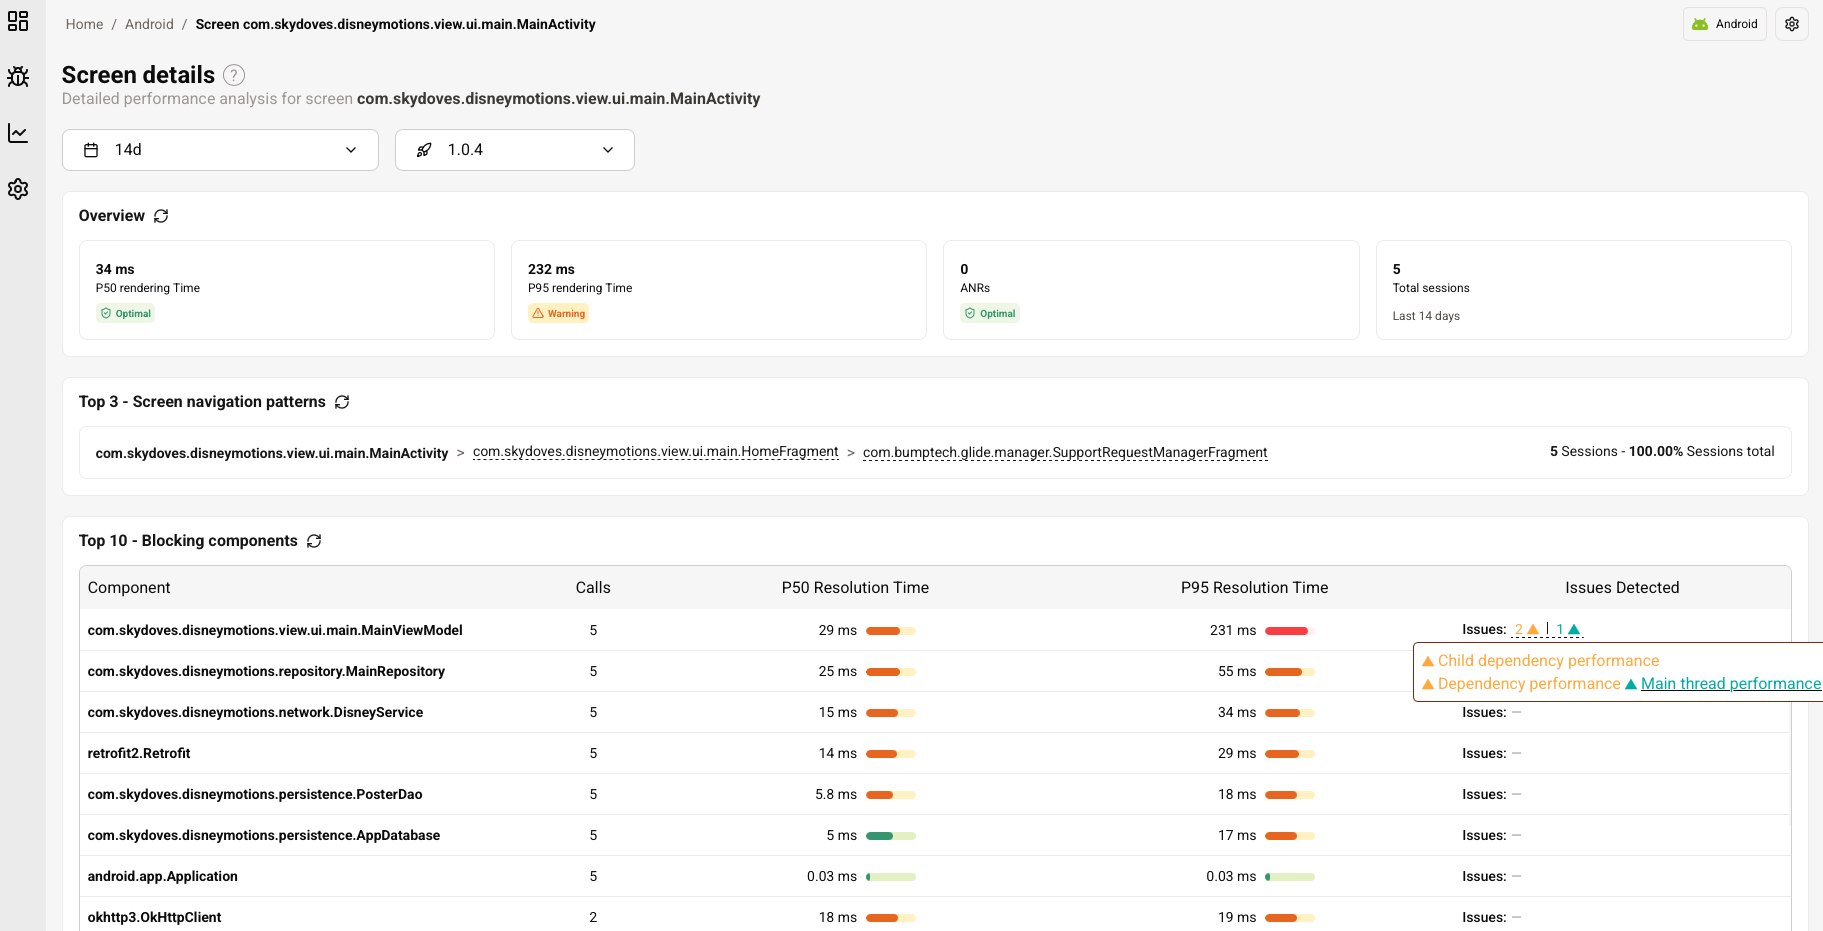This screenshot has height=931, width=1823.
Task: Go to Home breadcrumb
Action: tap(84, 24)
